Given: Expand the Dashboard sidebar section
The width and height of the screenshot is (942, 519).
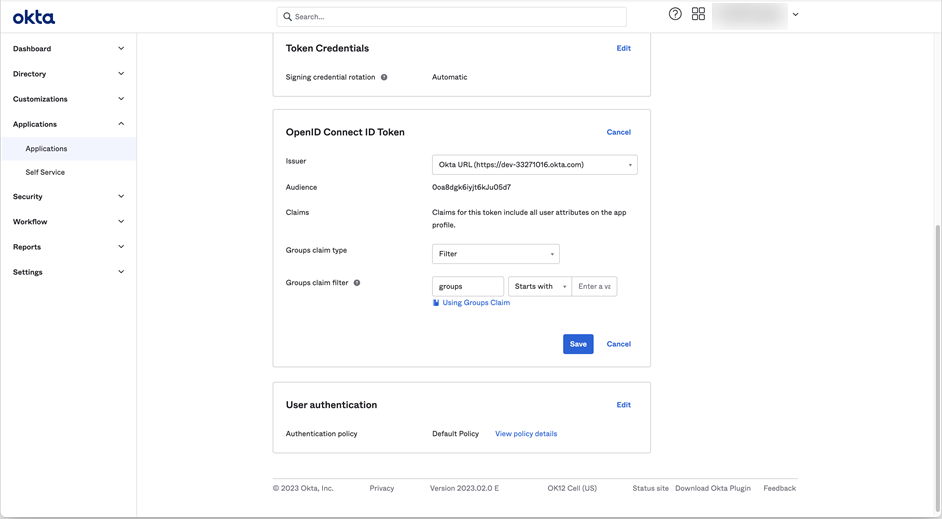Looking at the screenshot, I should point(68,49).
